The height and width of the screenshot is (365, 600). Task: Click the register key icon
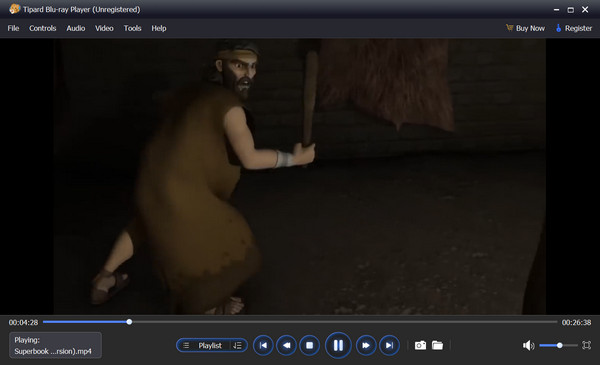click(558, 28)
